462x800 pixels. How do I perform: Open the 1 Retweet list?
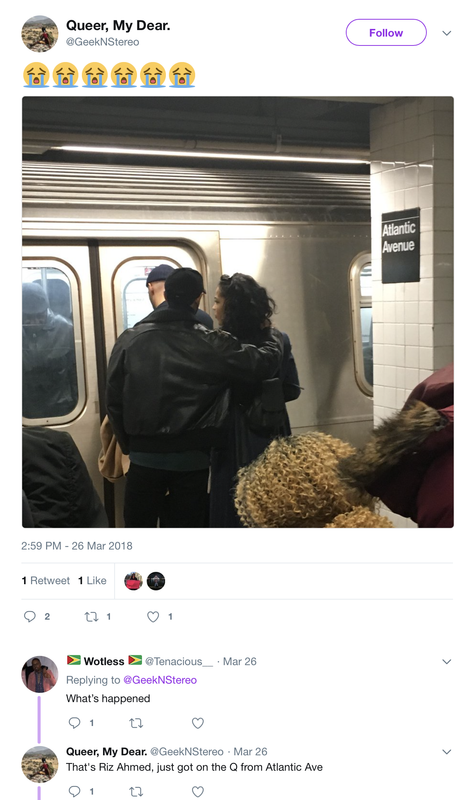[46, 580]
